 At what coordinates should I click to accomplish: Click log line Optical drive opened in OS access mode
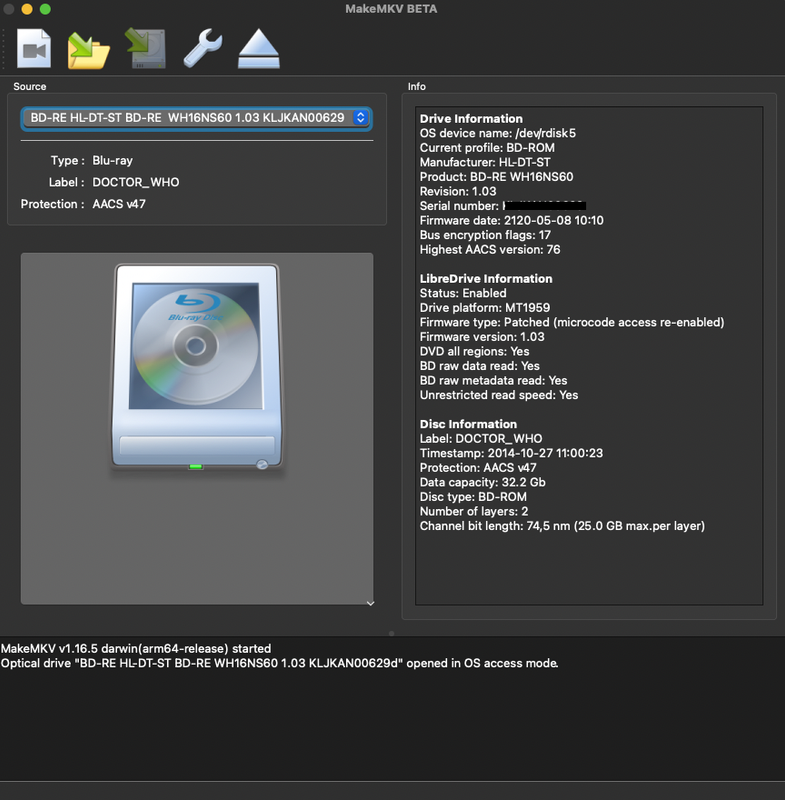[280, 663]
